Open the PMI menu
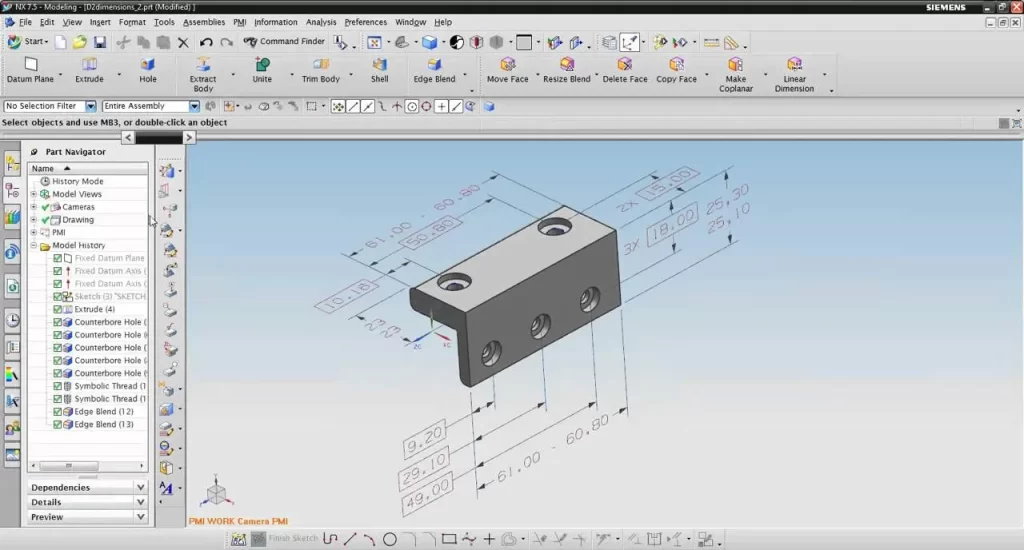This screenshot has width=1024, height=550. pyautogui.click(x=239, y=22)
